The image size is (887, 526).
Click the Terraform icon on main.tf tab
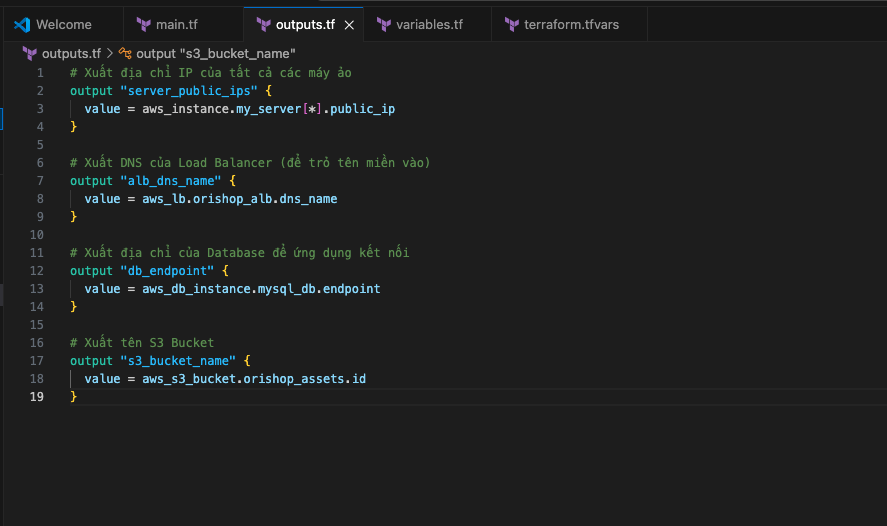pyautogui.click(x=144, y=24)
